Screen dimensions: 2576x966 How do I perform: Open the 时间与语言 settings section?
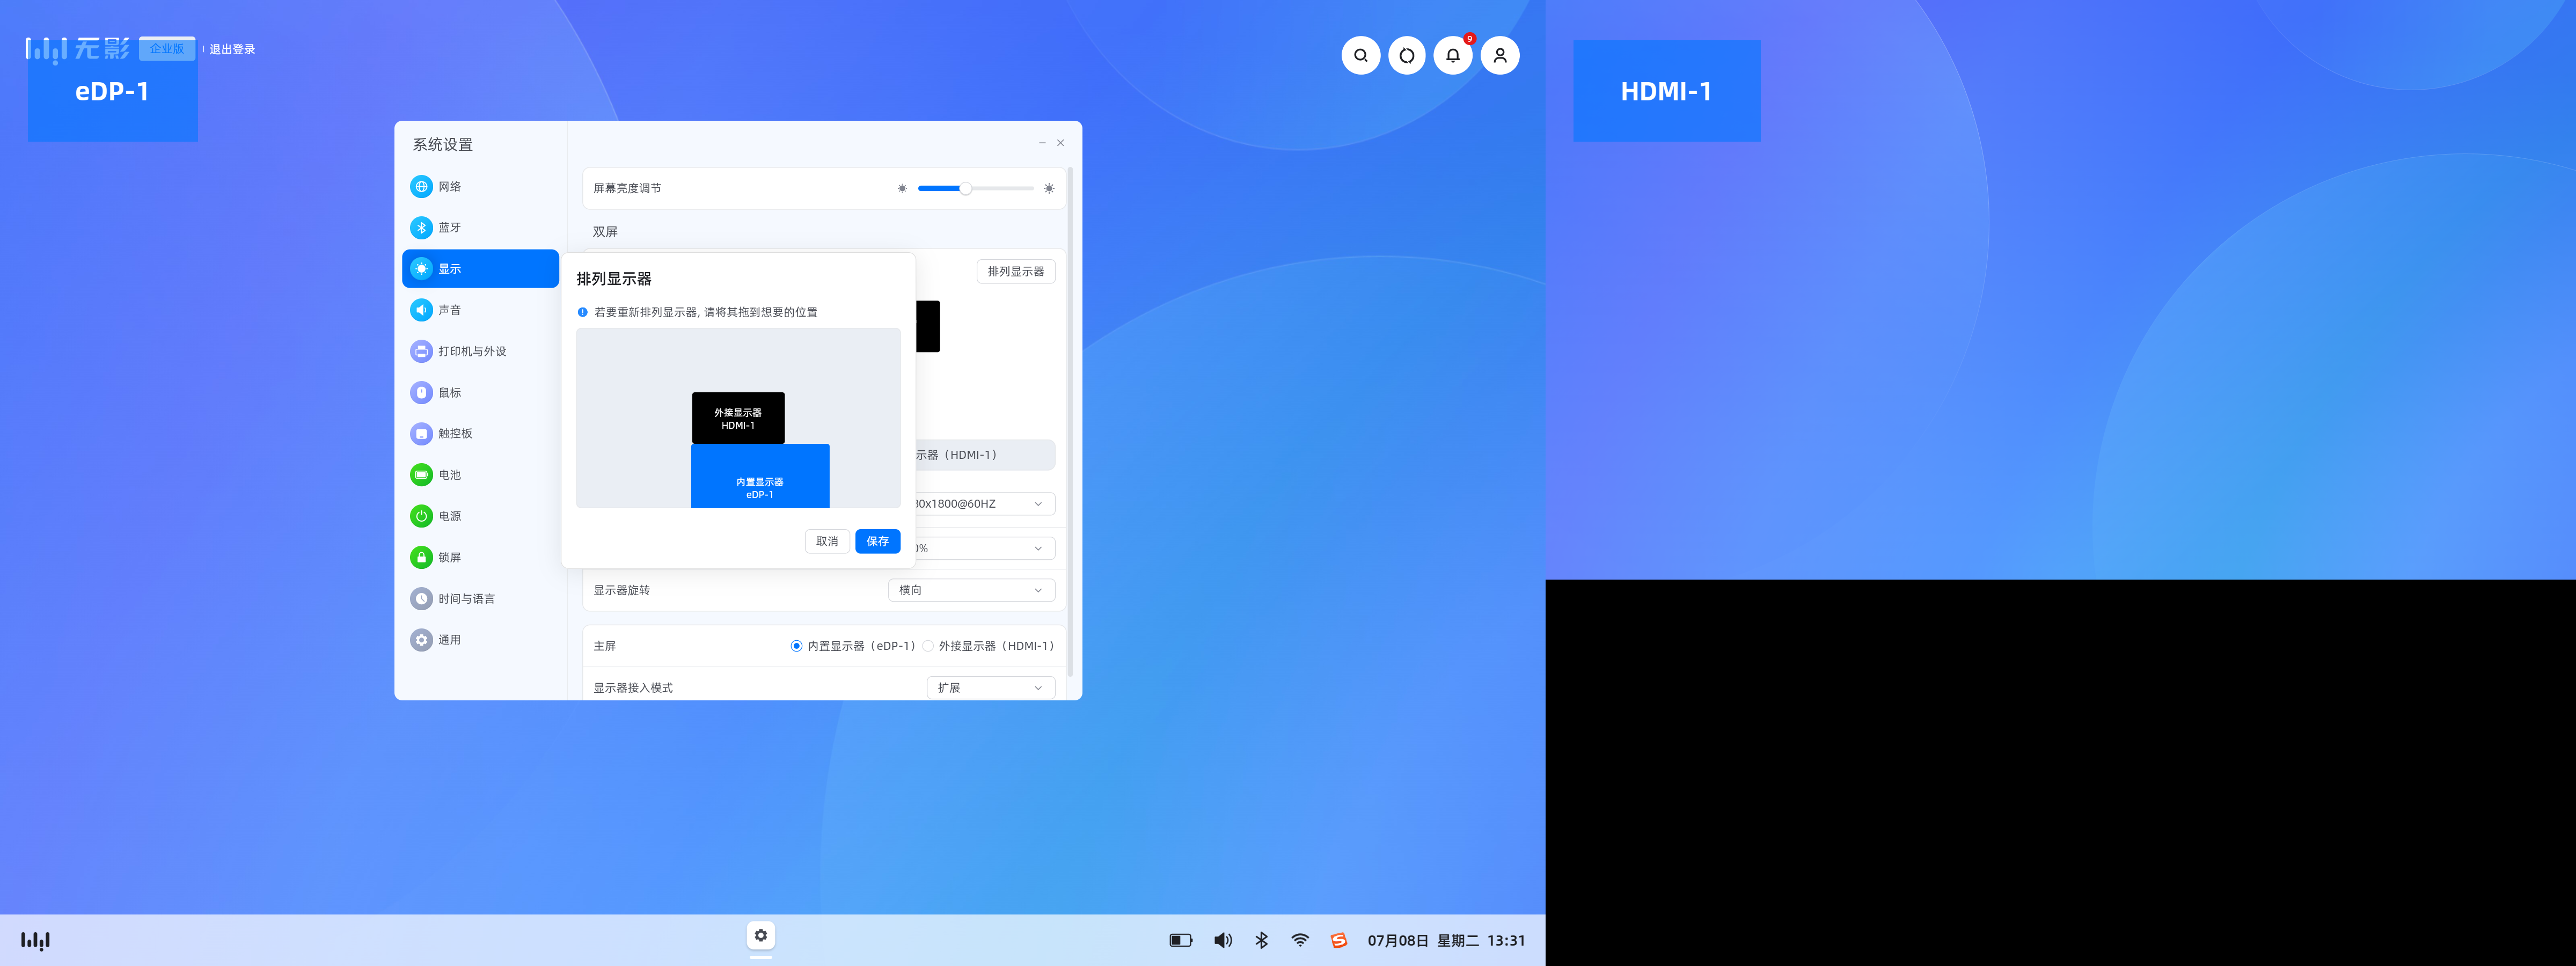pyautogui.click(x=480, y=599)
